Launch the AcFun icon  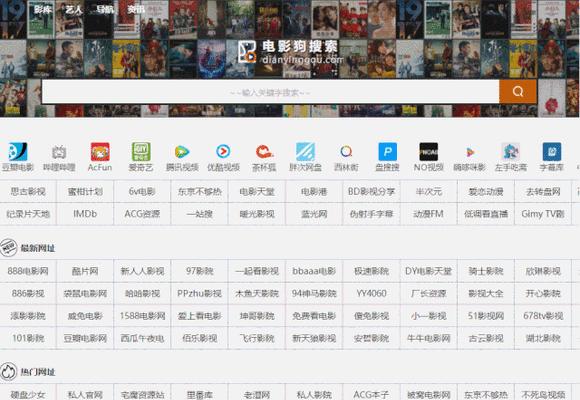100,152
